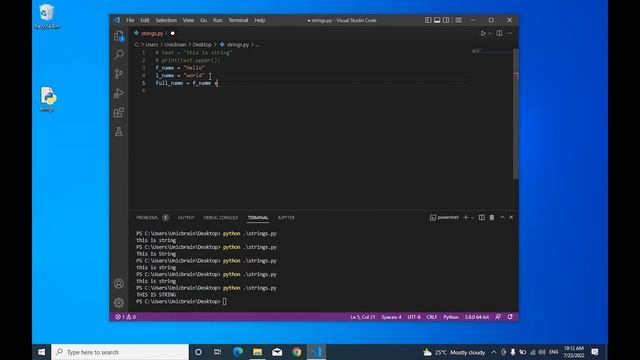Click the Cortana circle on the taskbar

point(198,352)
